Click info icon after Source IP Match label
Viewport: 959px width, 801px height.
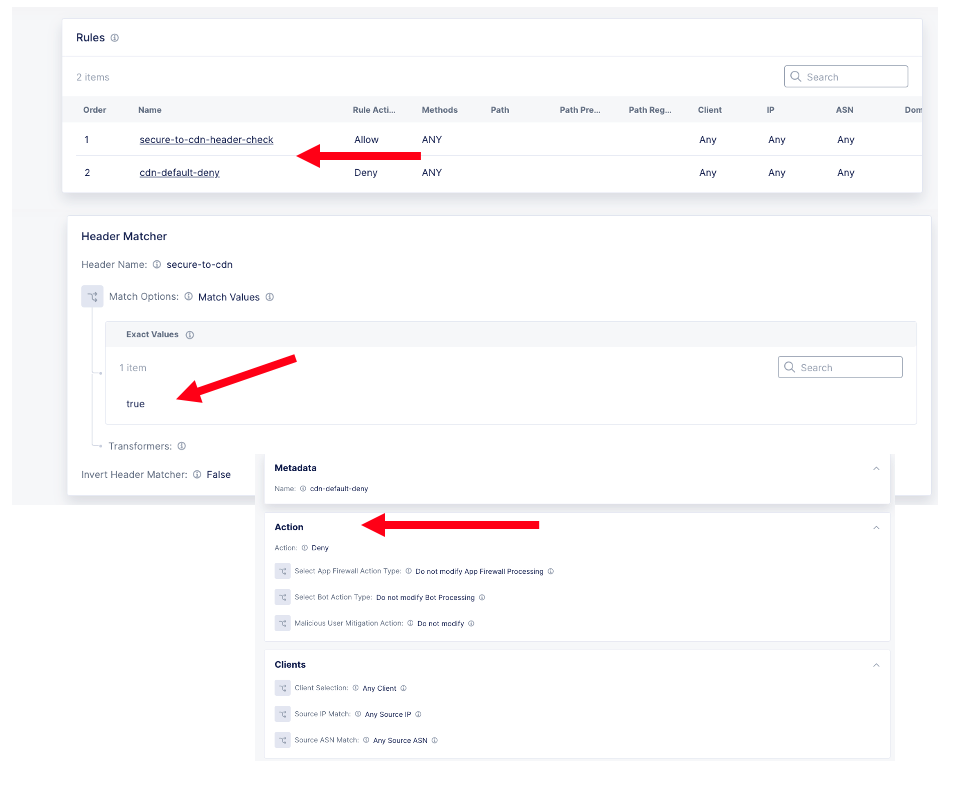click(x=358, y=714)
